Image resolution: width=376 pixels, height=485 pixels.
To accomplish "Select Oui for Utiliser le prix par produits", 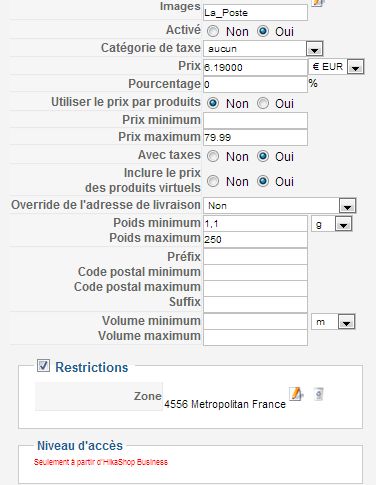I will tap(263, 103).
